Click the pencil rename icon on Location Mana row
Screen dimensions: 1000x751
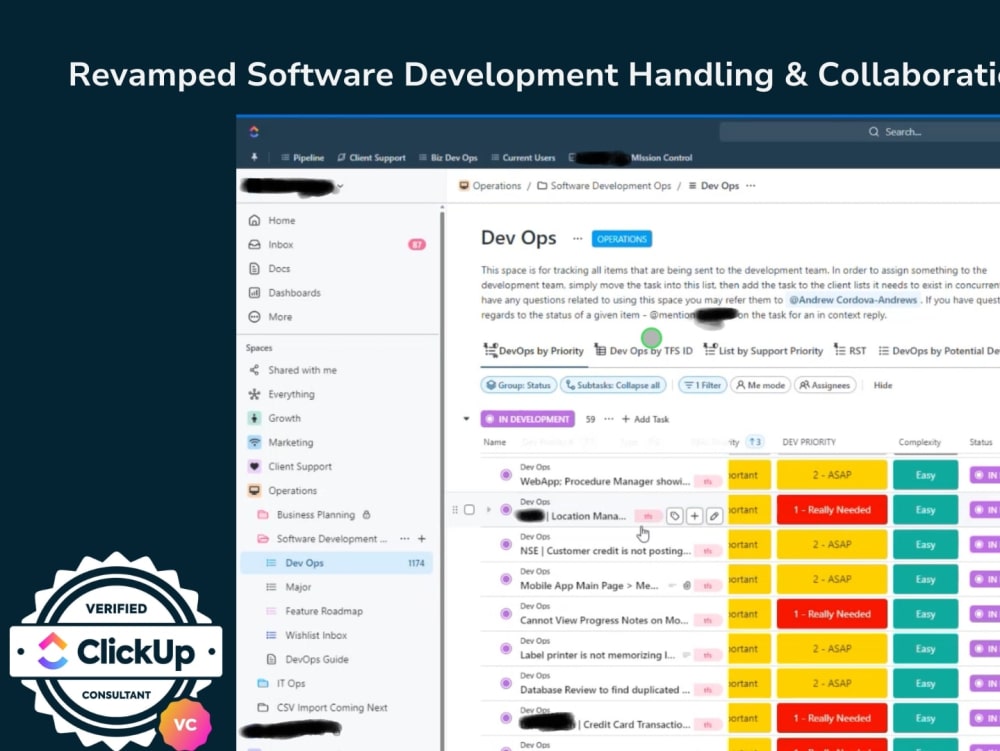(714, 516)
